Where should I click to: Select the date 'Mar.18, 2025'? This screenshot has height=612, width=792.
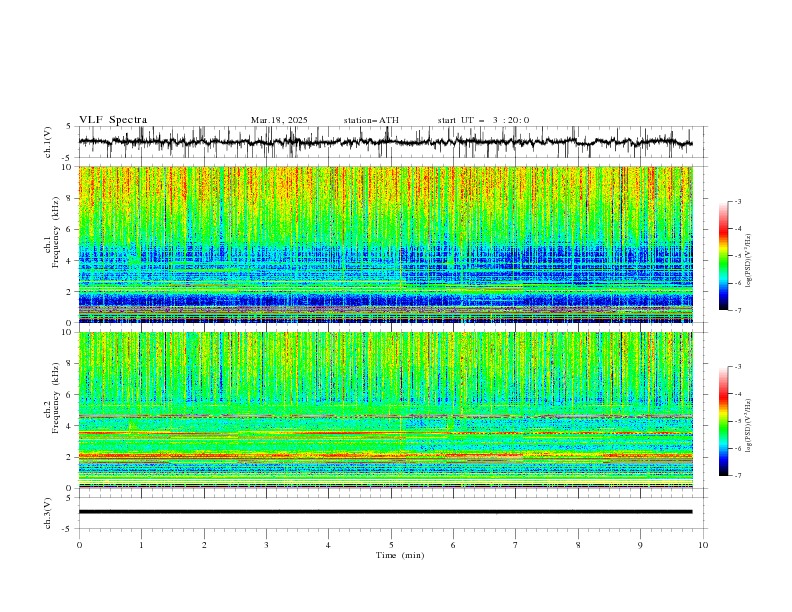[279, 120]
